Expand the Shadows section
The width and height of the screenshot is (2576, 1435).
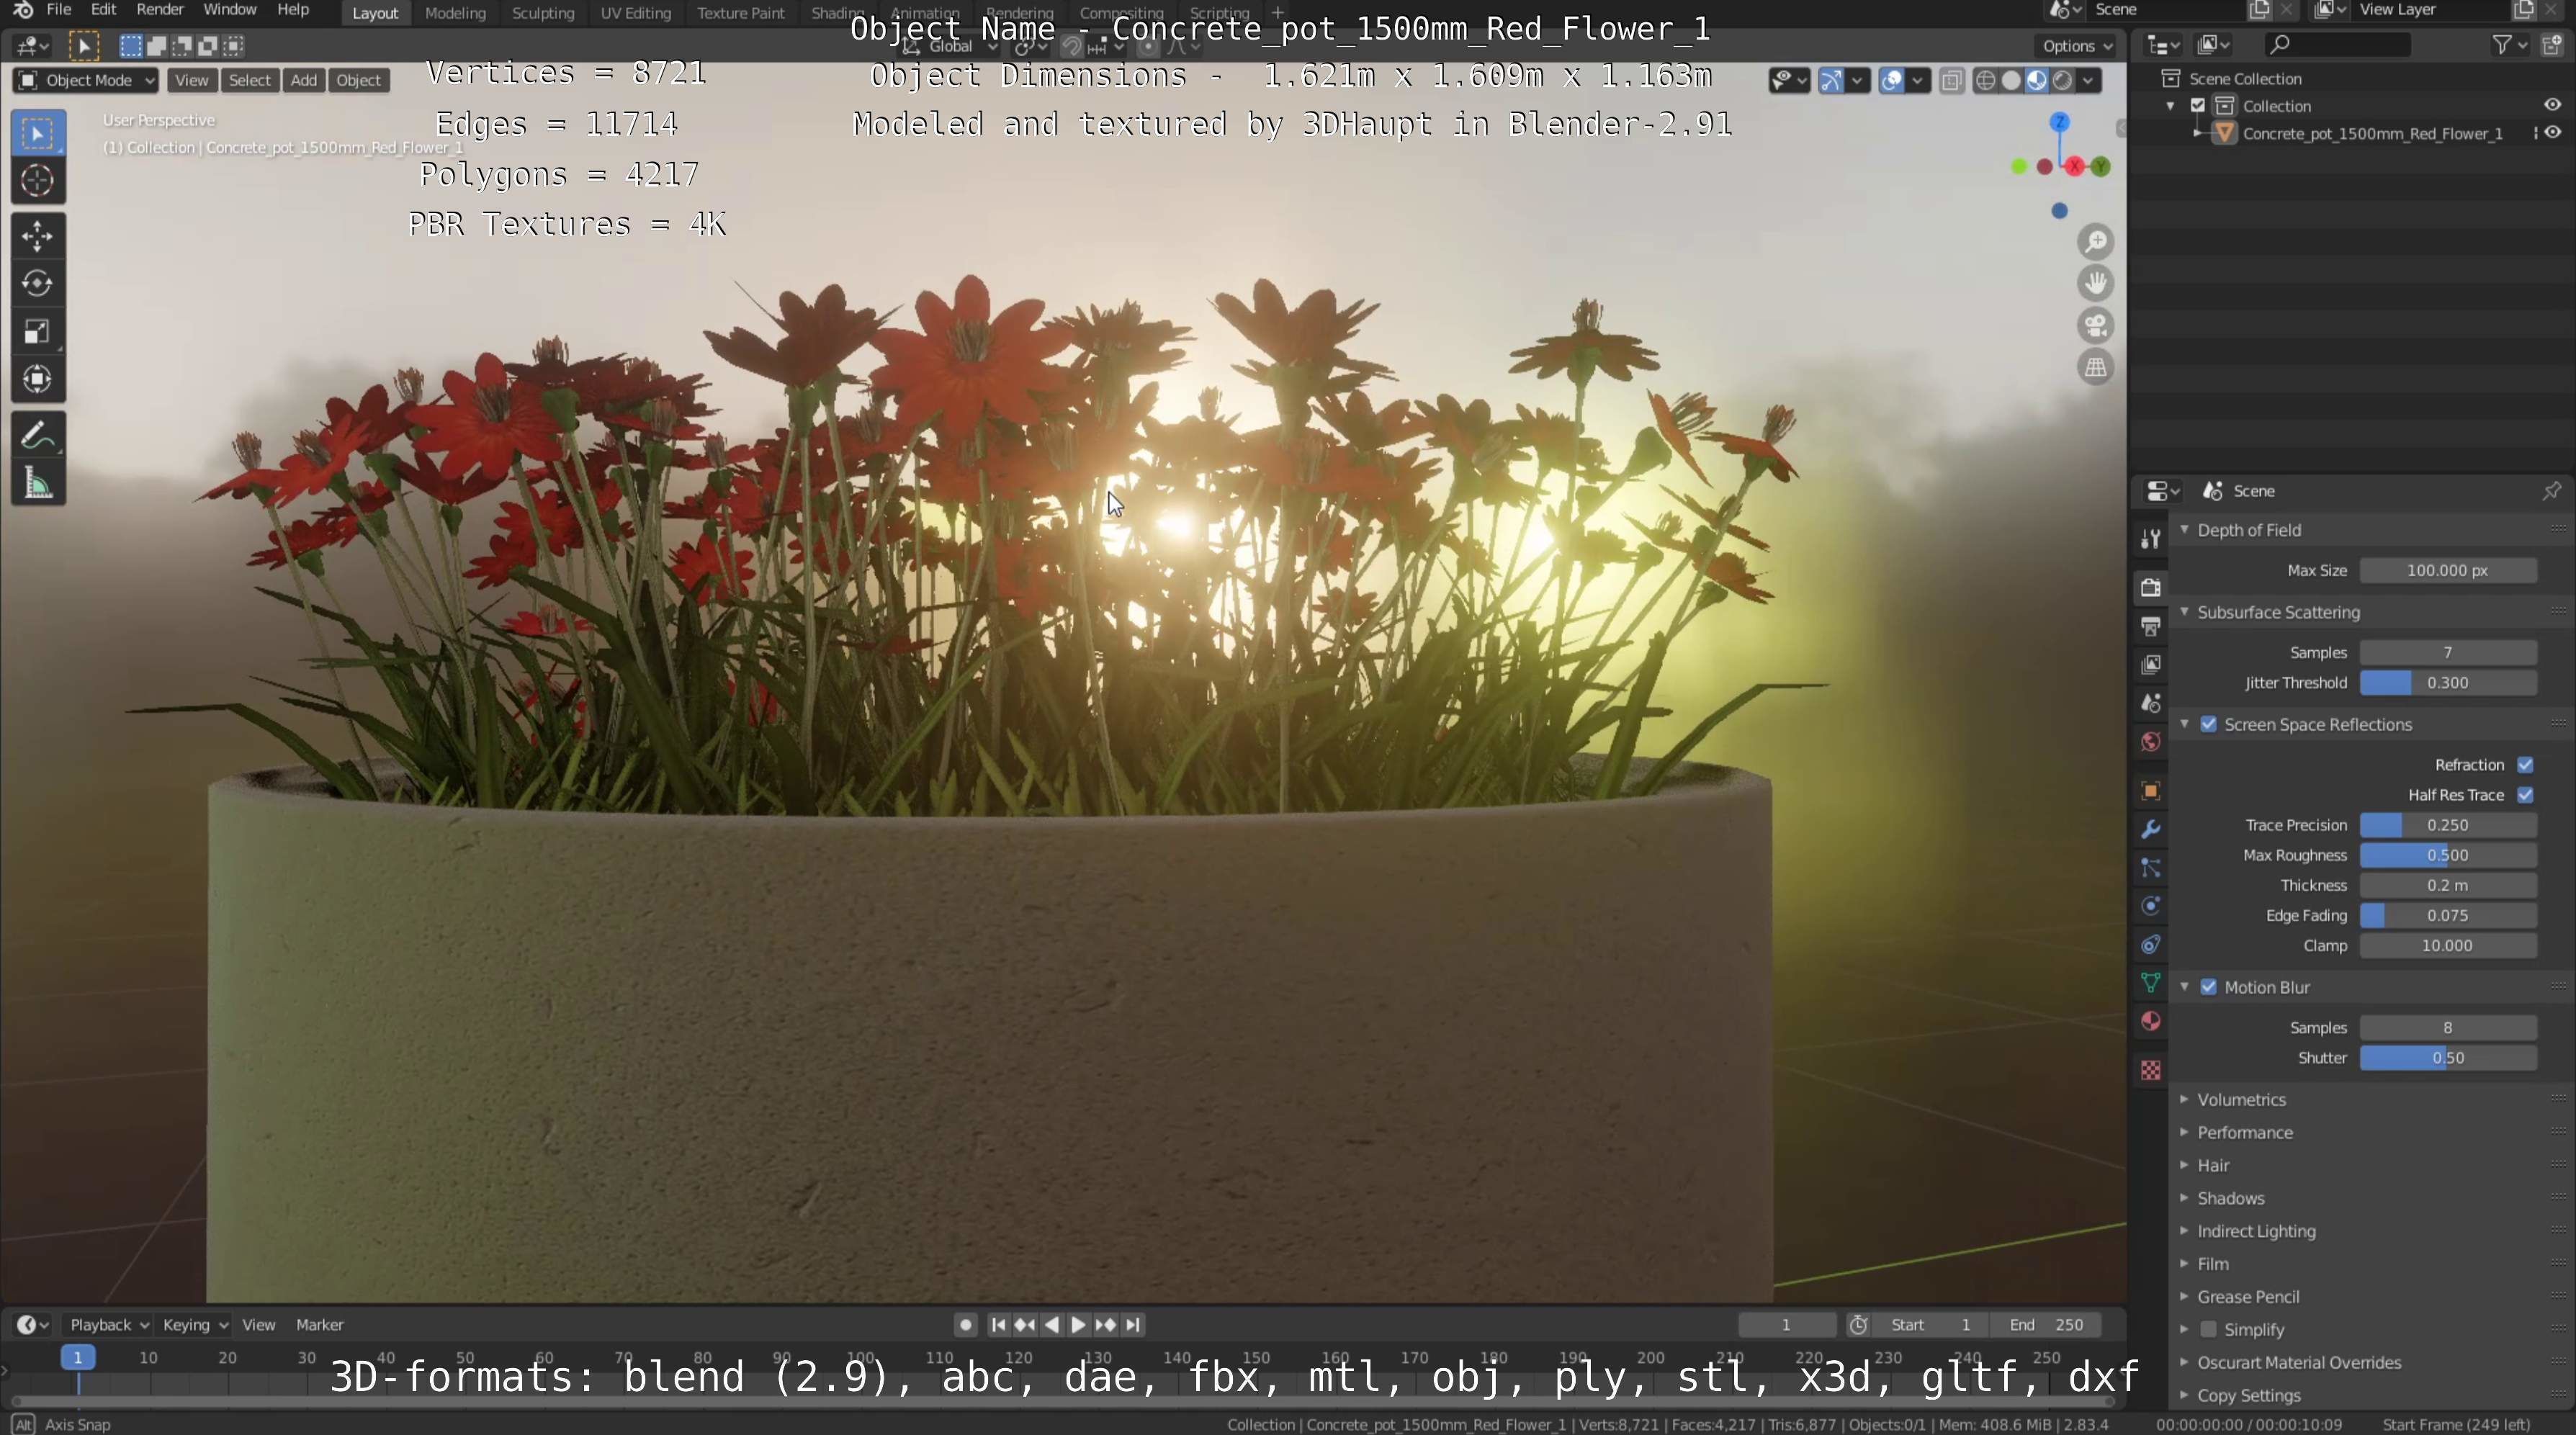pyautogui.click(x=2230, y=1198)
